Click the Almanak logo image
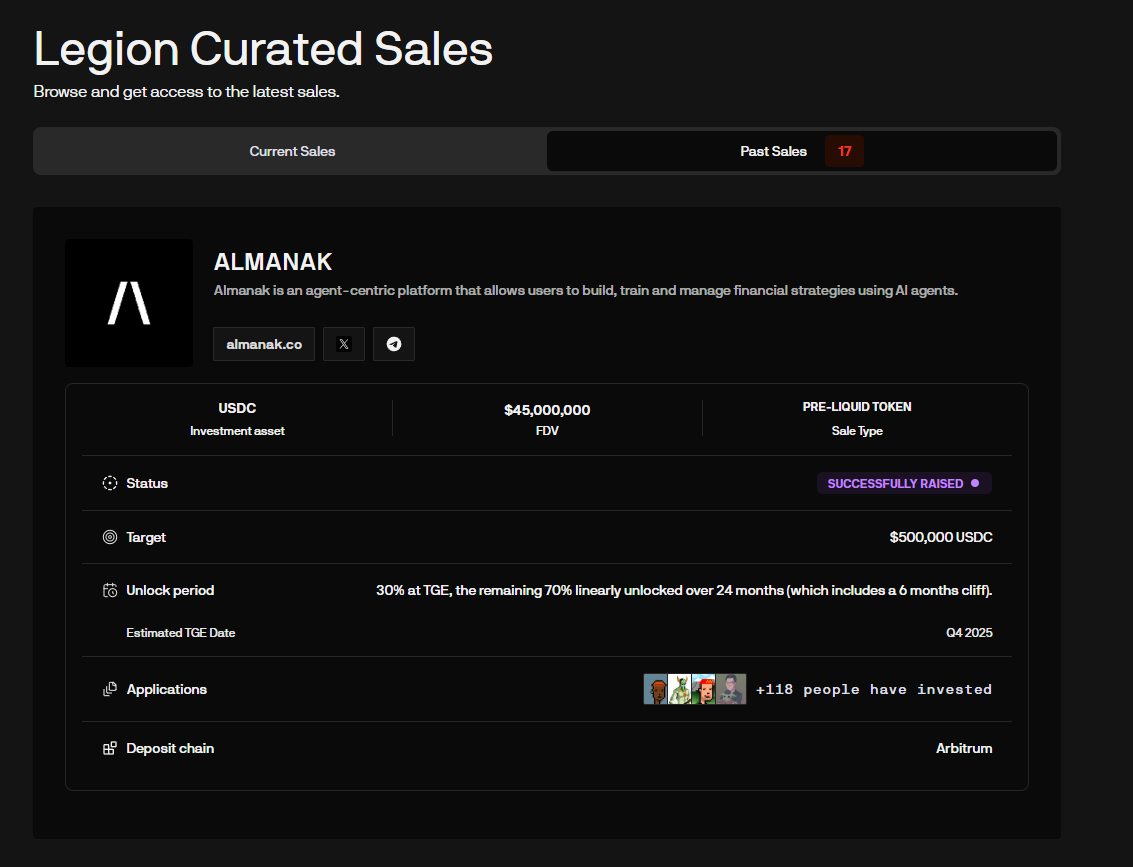The height and width of the screenshot is (867, 1133). [x=129, y=303]
